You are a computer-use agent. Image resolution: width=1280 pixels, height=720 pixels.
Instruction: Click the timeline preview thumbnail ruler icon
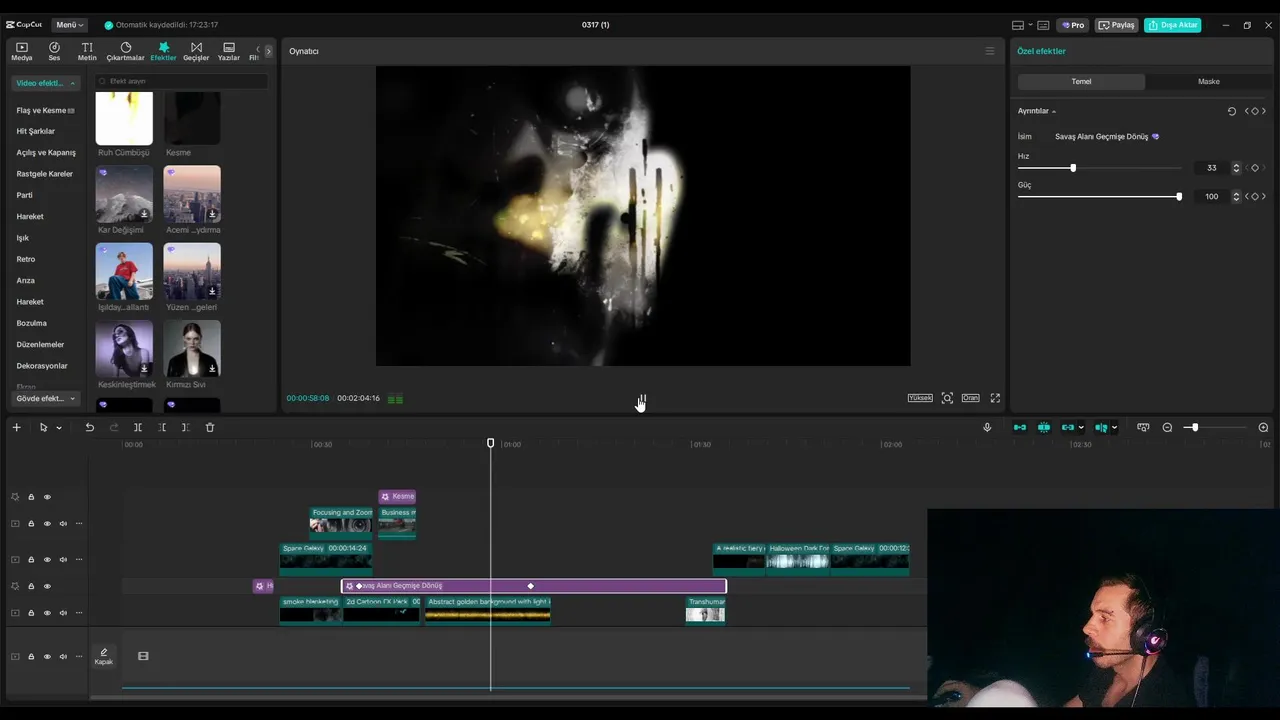[1143, 427]
